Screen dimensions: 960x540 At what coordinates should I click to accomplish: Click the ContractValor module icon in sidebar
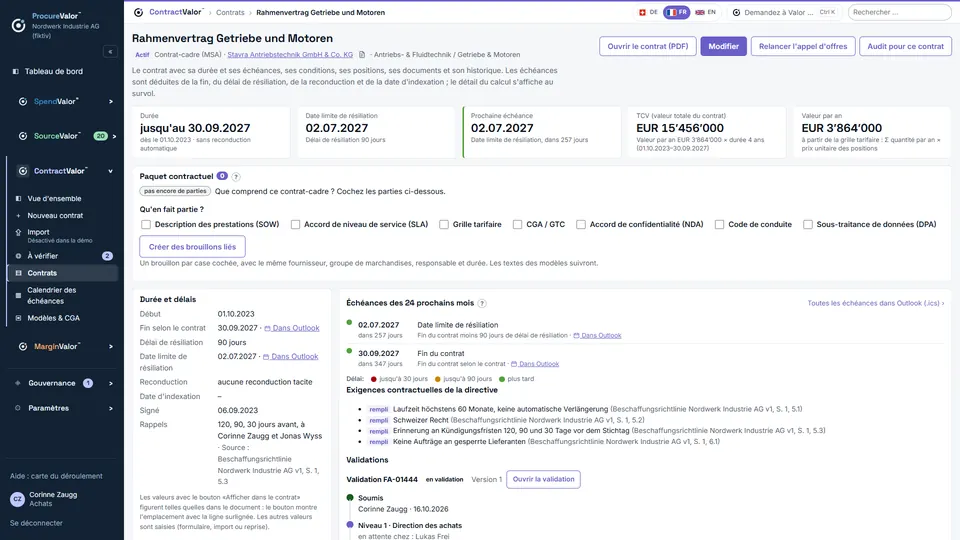click(x=23, y=171)
